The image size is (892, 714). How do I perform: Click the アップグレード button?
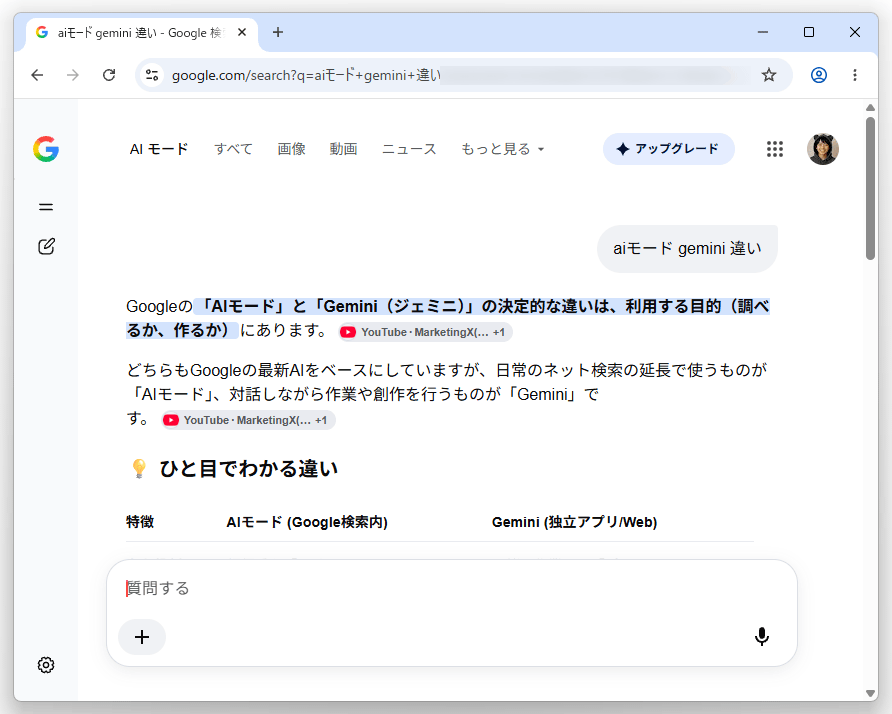(668, 149)
